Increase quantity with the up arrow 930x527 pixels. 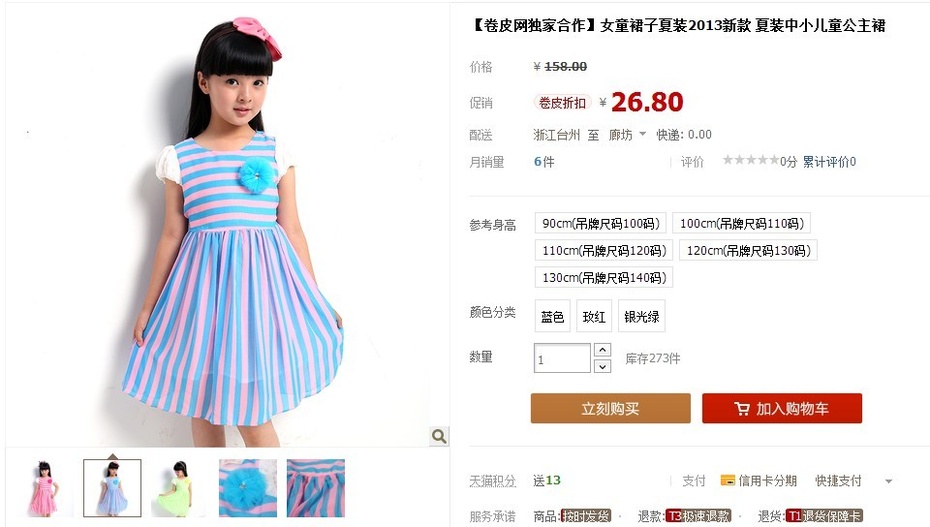pyautogui.click(x=602, y=350)
